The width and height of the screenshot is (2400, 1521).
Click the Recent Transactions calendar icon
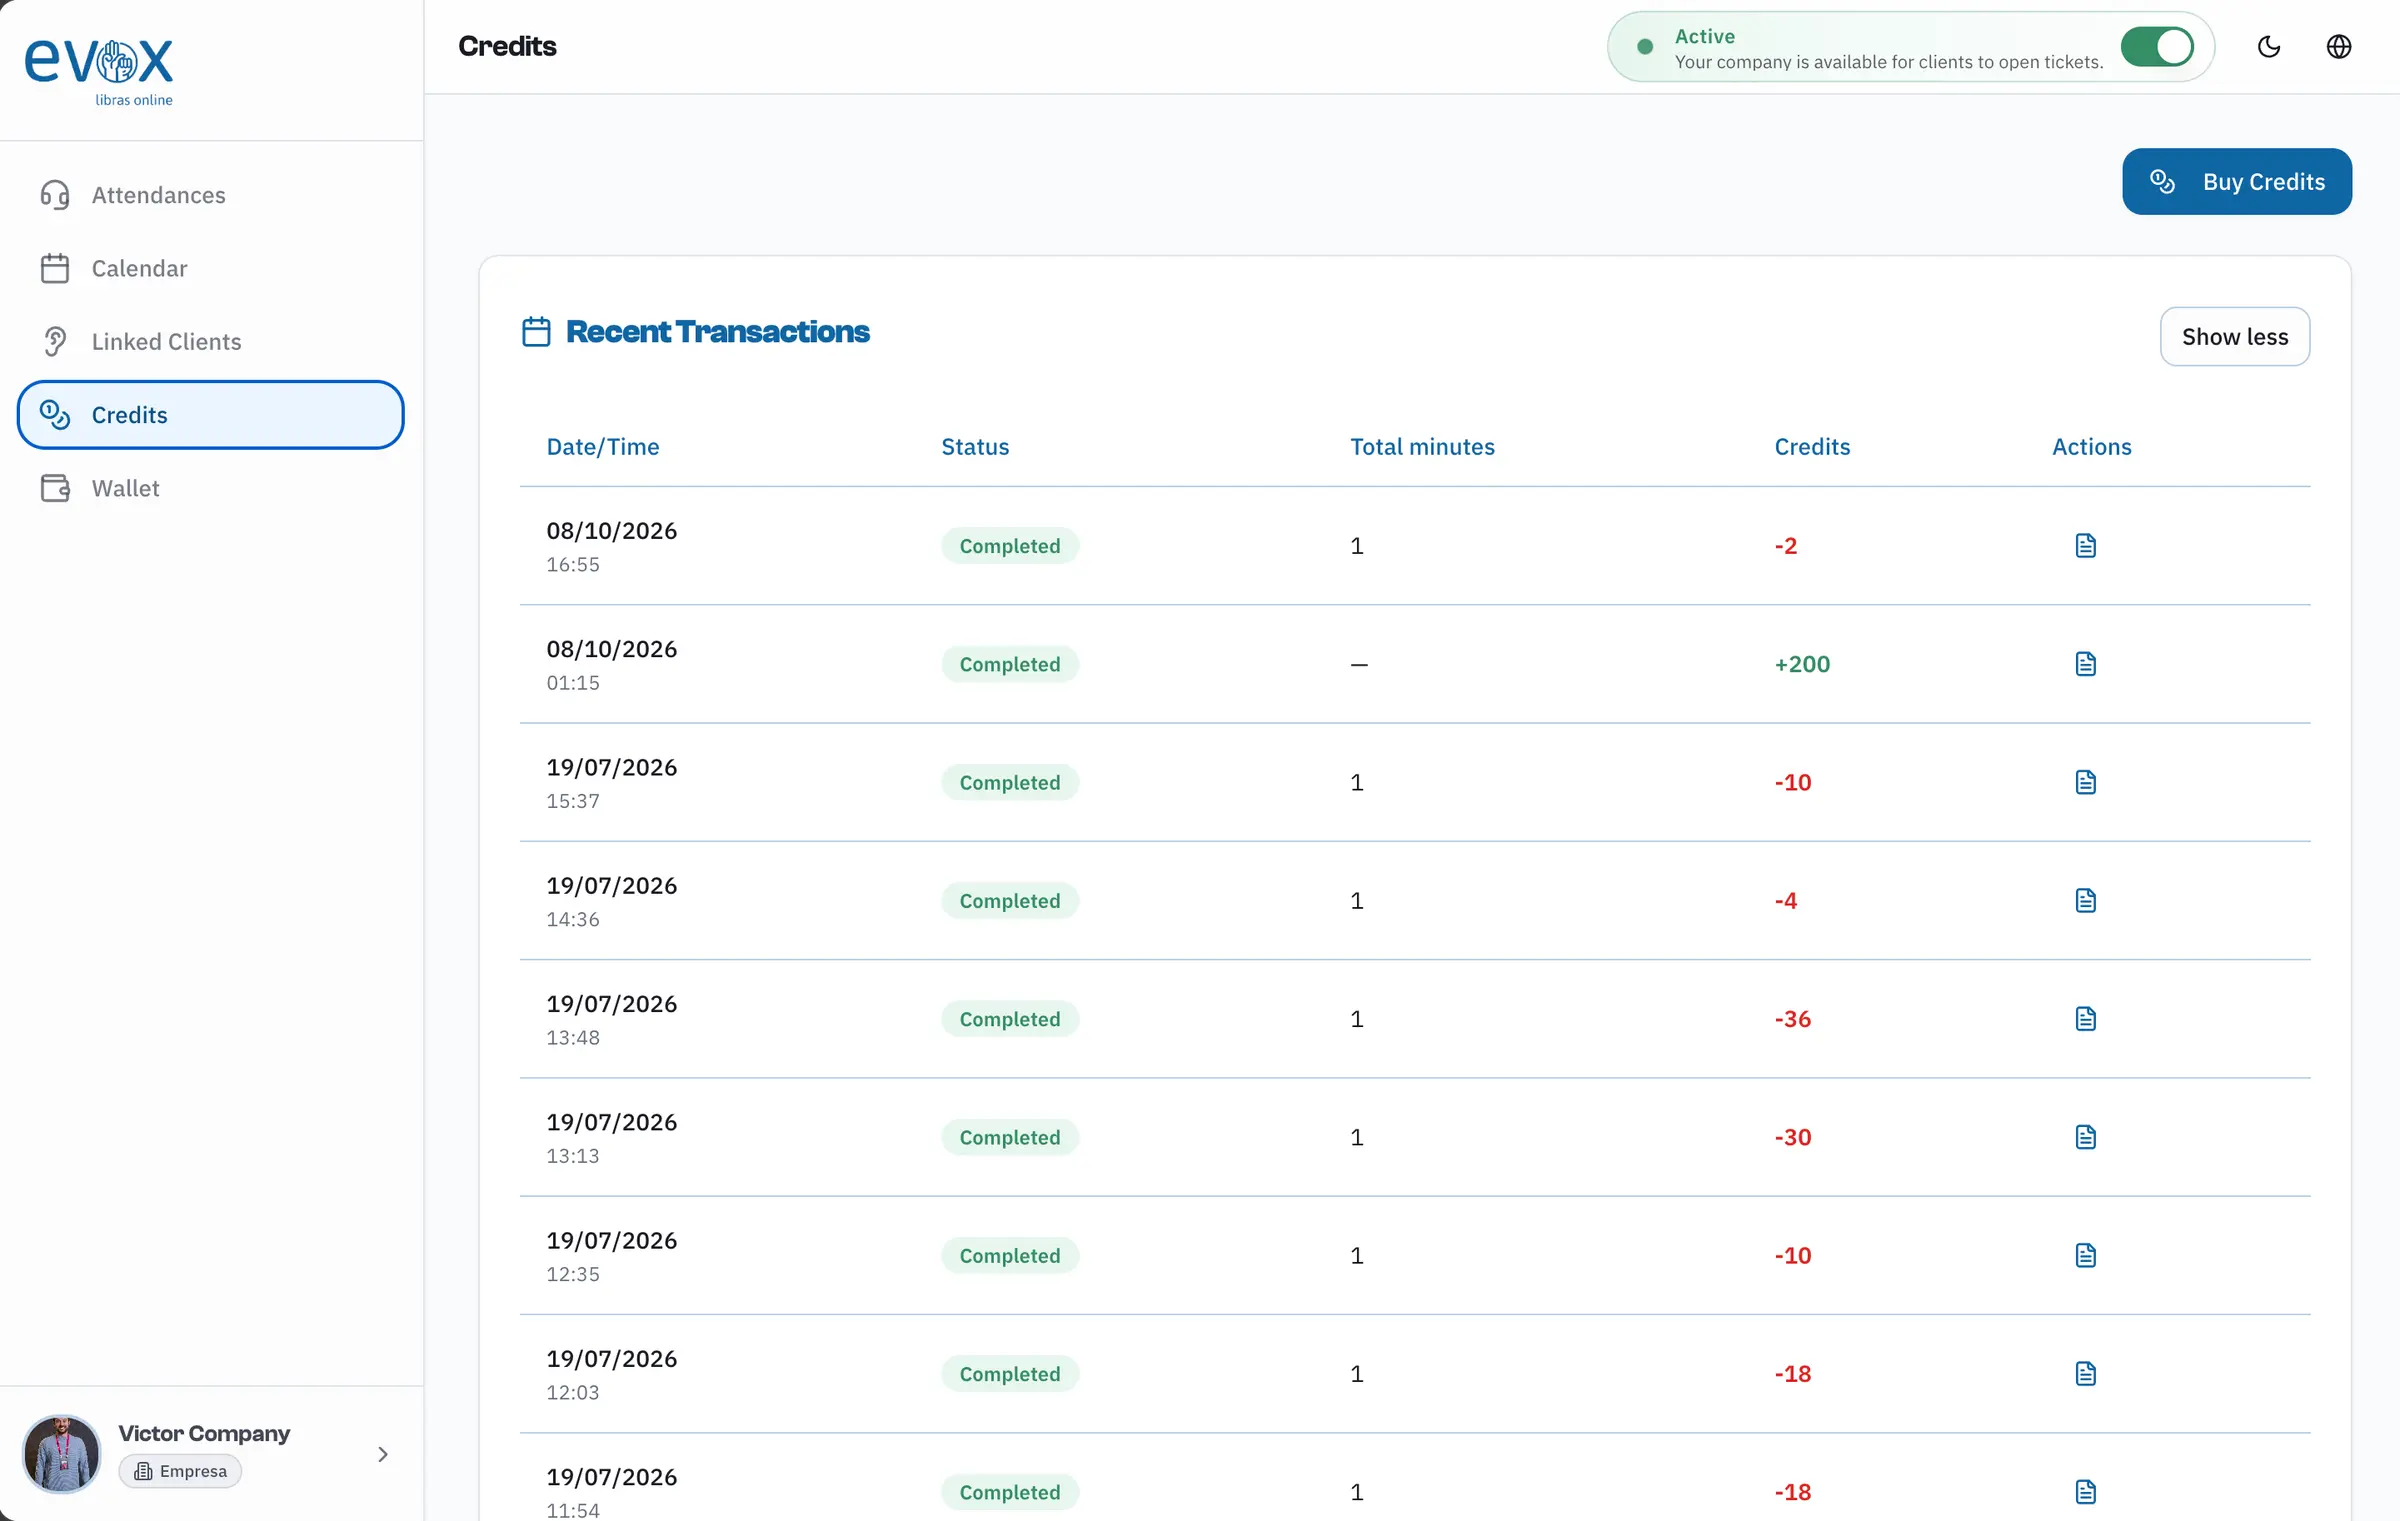[x=536, y=332]
